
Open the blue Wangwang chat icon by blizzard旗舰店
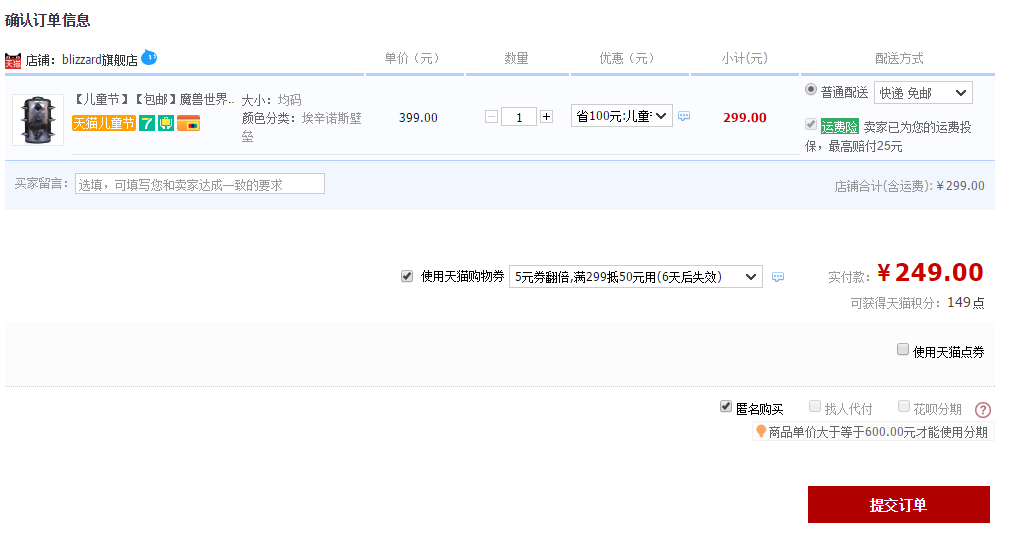[x=149, y=57]
